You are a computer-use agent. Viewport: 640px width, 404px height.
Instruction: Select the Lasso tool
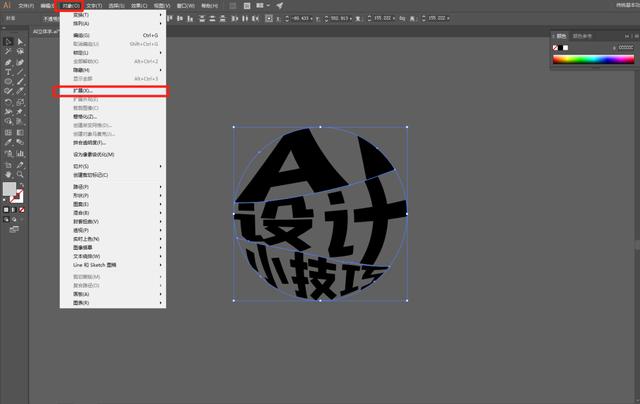coord(20,51)
